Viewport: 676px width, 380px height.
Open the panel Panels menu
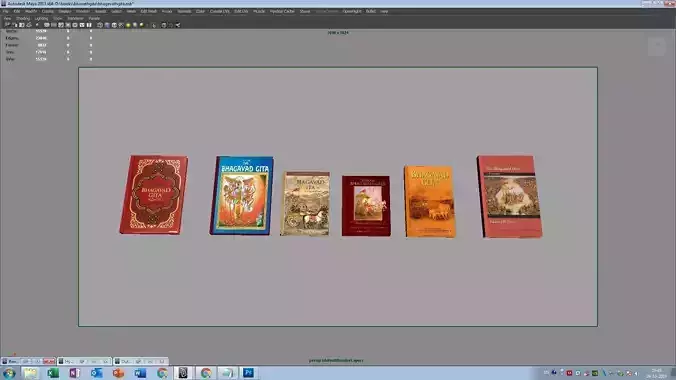pyautogui.click(x=94, y=19)
